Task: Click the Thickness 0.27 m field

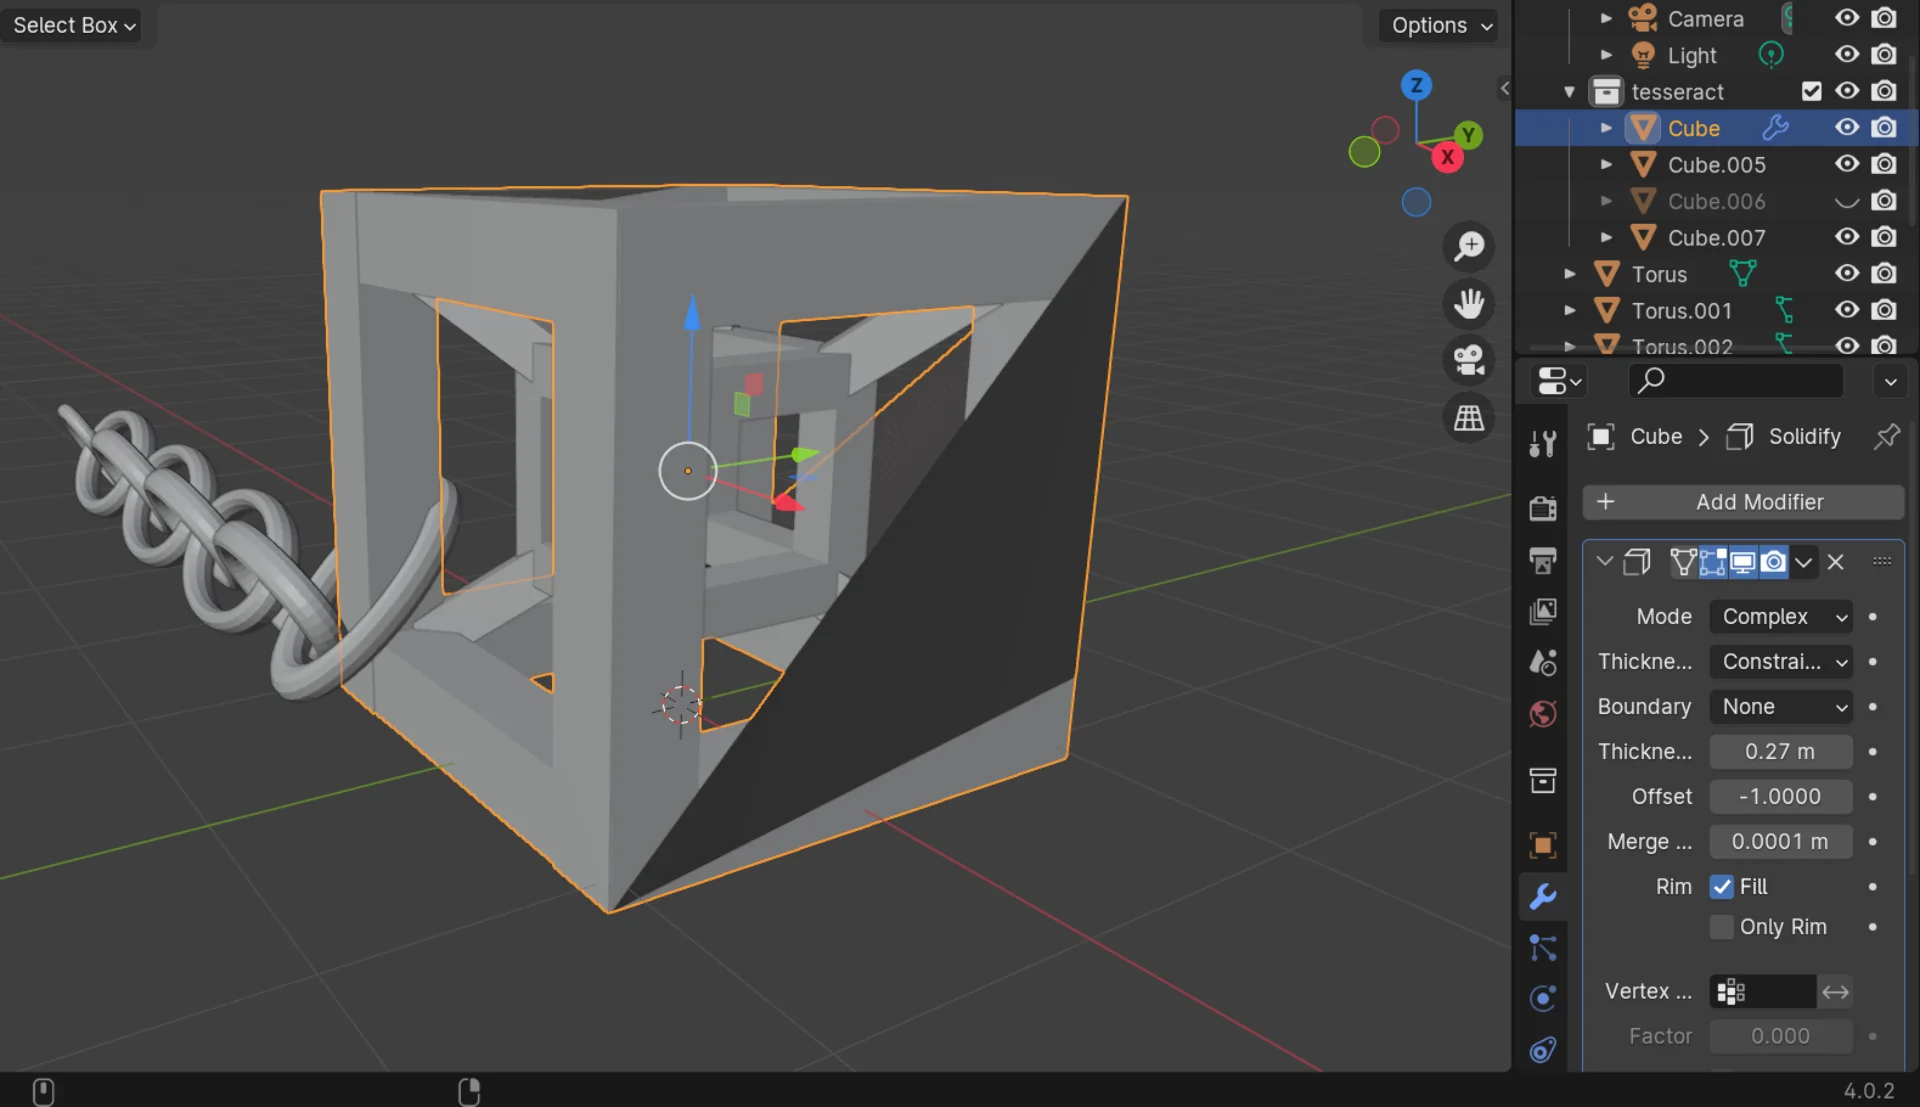Action: [x=1780, y=752]
